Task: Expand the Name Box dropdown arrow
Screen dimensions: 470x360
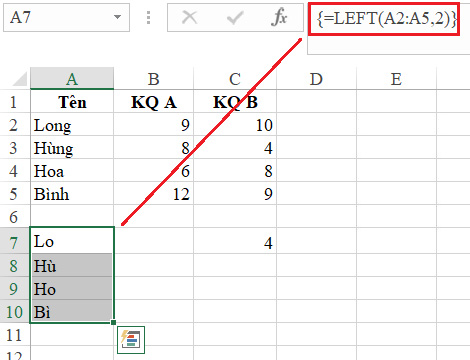Action: point(117,17)
